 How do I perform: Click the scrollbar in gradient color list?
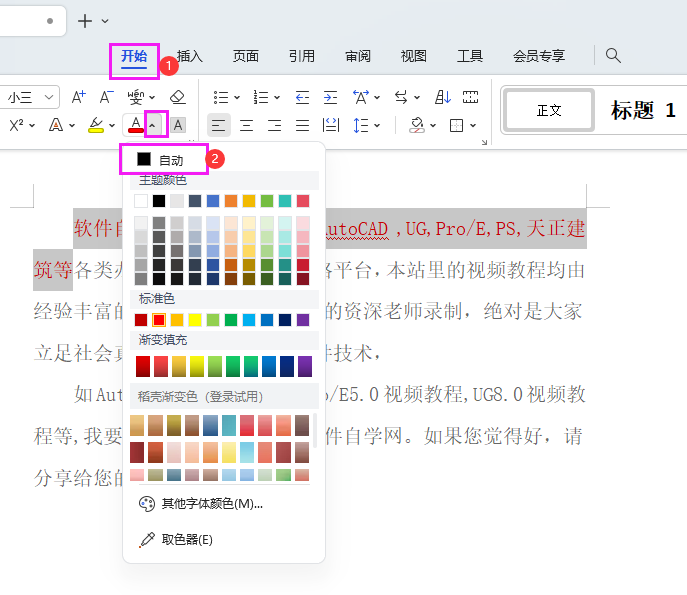pyautogui.click(x=315, y=430)
